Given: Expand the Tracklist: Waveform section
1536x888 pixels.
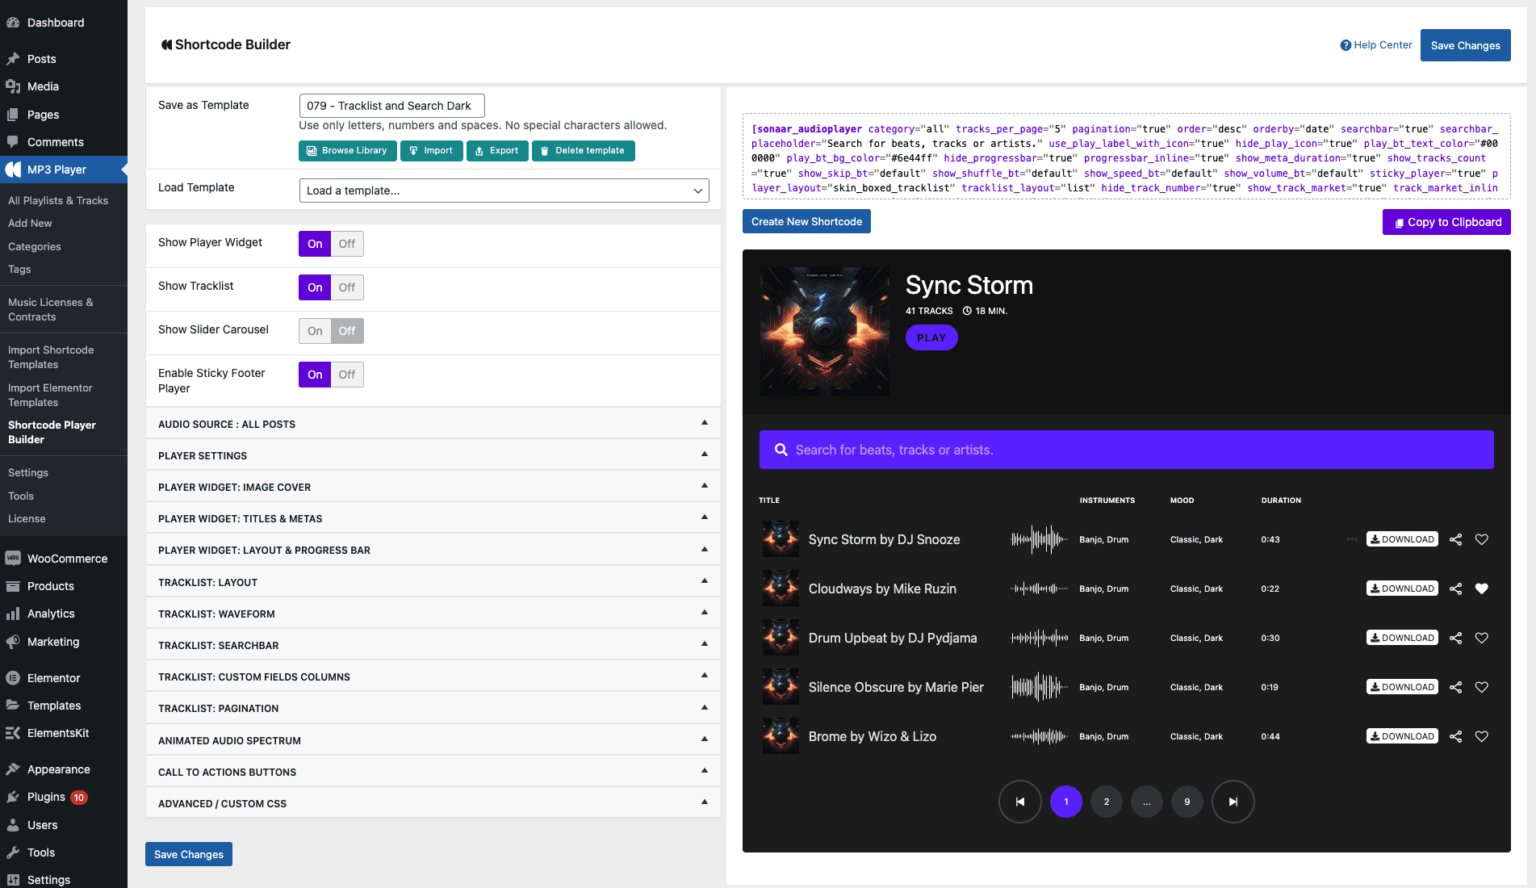Looking at the screenshot, I should (433, 614).
